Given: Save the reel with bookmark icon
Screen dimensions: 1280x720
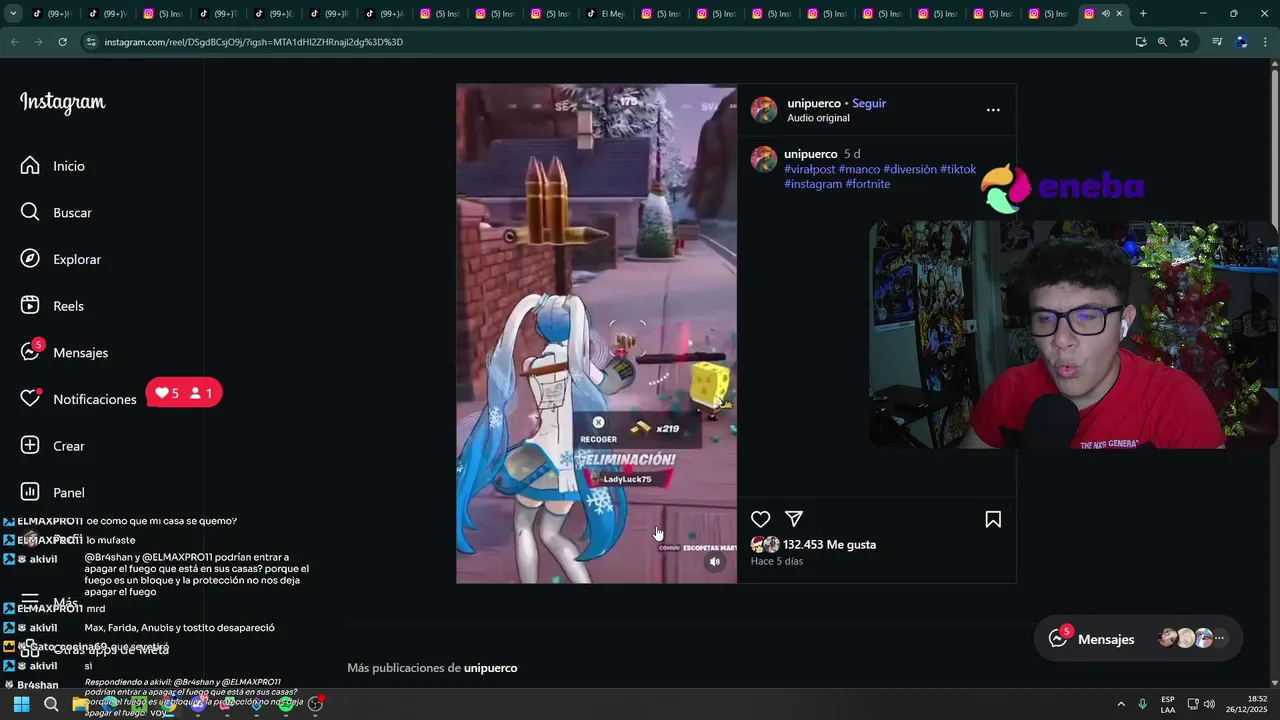Looking at the screenshot, I should click(x=993, y=519).
